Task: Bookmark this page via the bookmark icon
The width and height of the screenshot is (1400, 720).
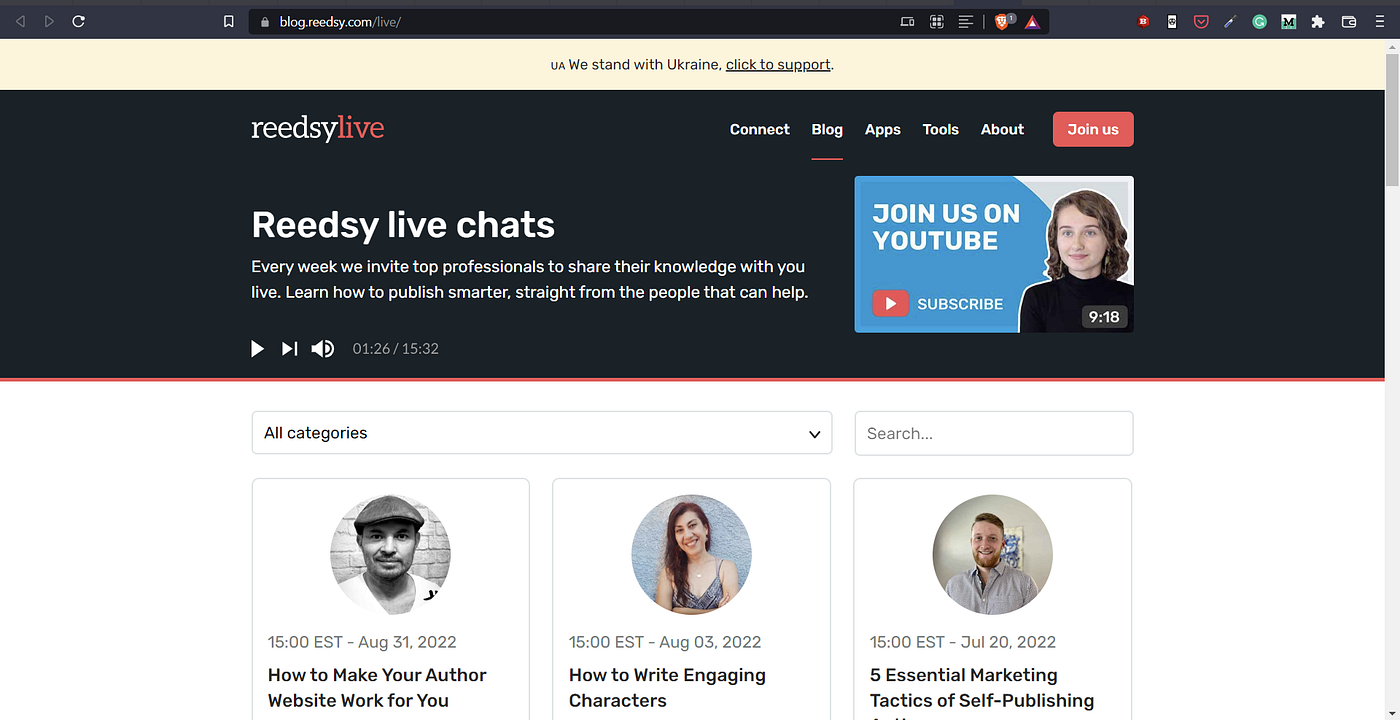Action: pyautogui.click(x=228, y=21)
